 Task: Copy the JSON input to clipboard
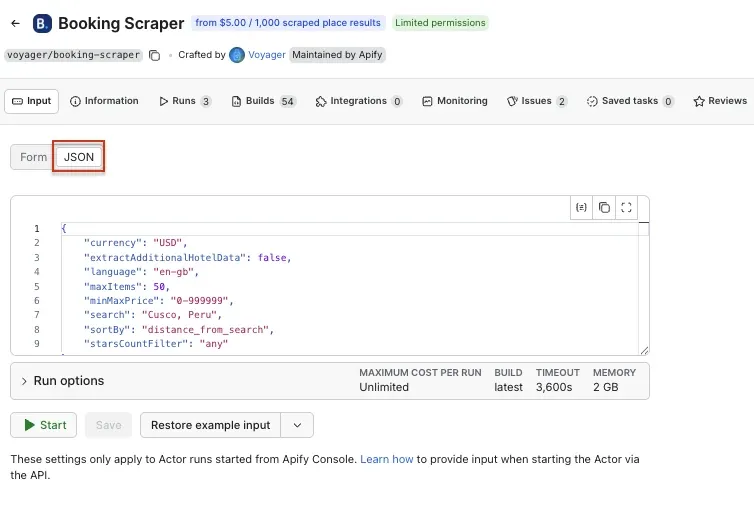coord(604,207)
